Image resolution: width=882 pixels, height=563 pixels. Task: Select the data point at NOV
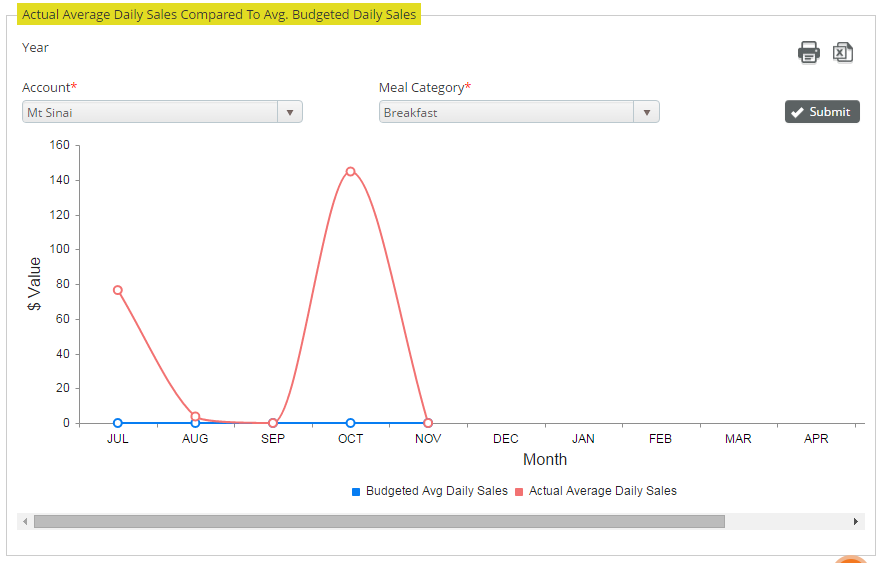(x=428, y=423)
